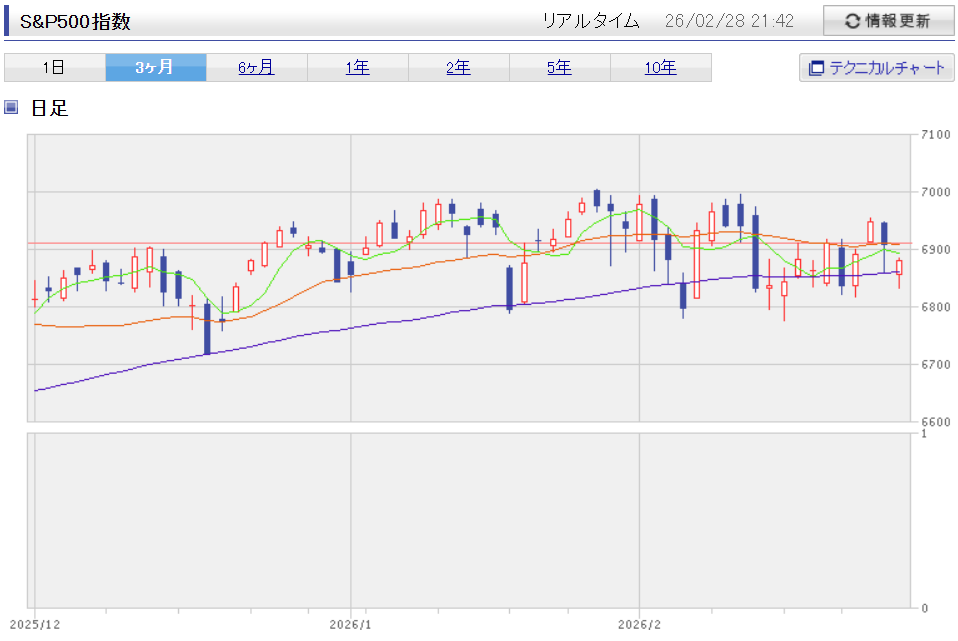Select the active 3ヶ月 period tab
The height and width of the screenshot is (641, 958).
coord(155,68)
